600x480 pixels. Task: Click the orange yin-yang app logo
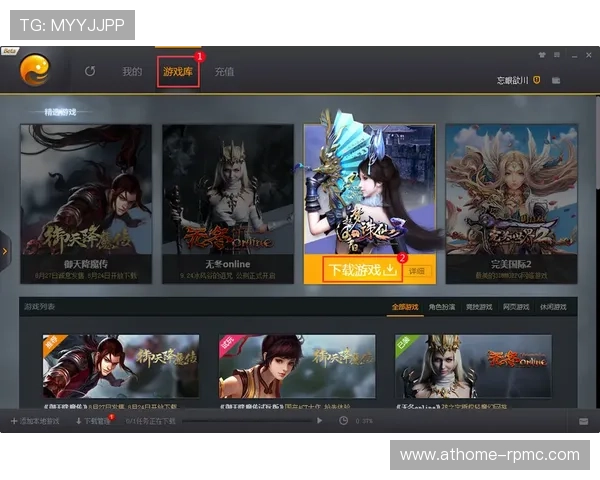pos(35,70)
